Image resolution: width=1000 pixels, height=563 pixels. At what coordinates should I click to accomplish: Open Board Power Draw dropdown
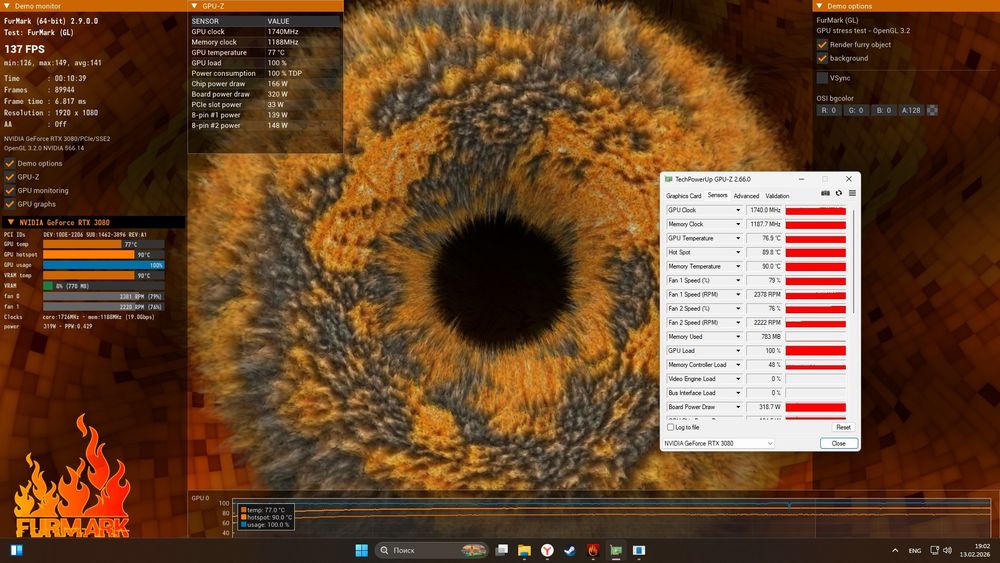(738, 407)
